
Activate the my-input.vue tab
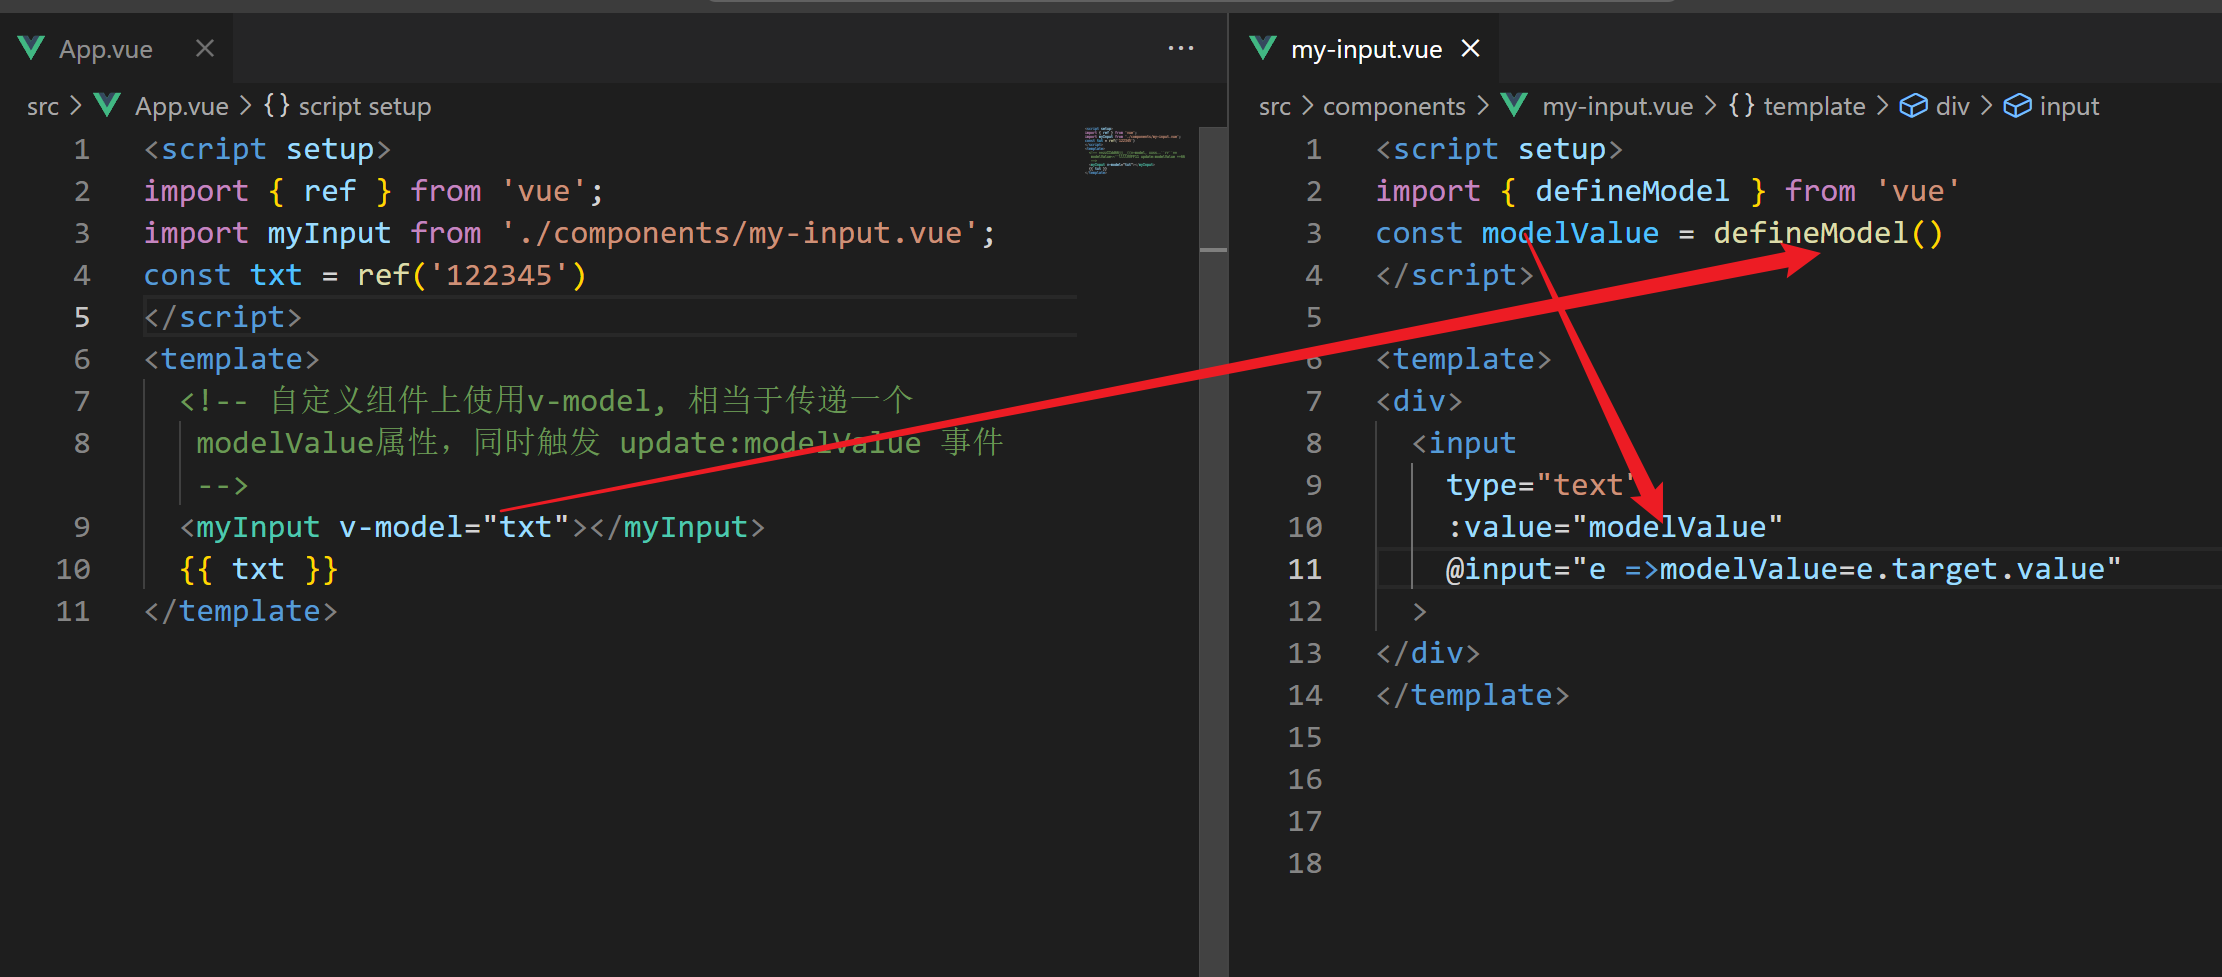pos(1366,49)
